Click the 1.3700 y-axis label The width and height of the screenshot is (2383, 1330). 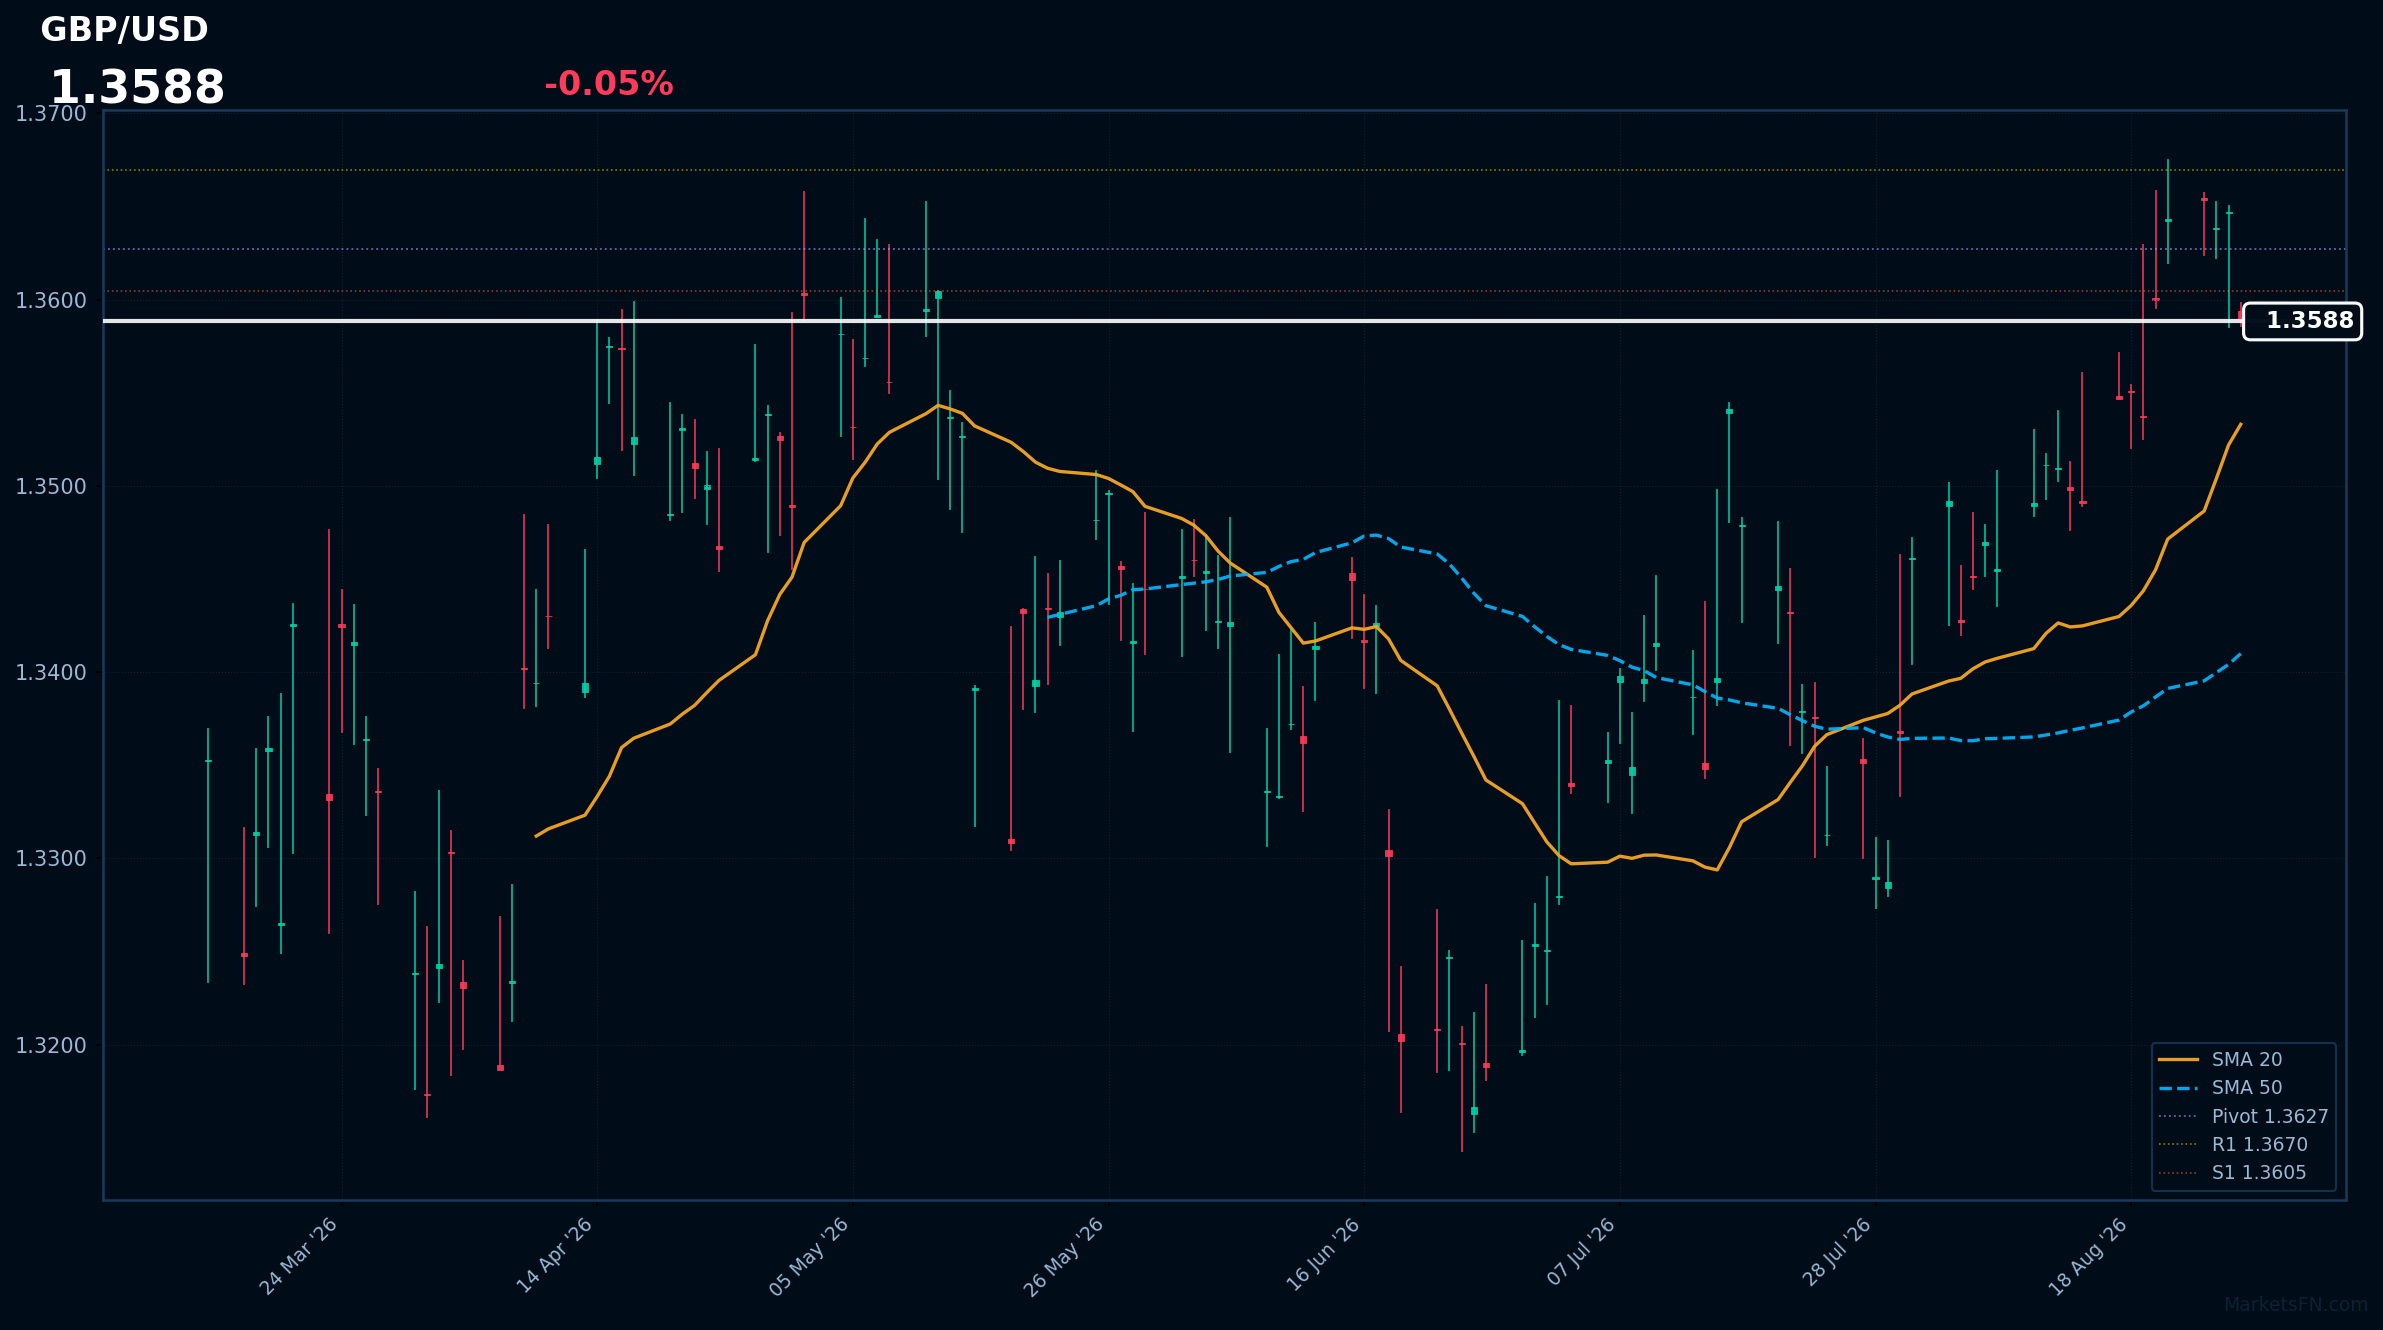coord(51,114)
